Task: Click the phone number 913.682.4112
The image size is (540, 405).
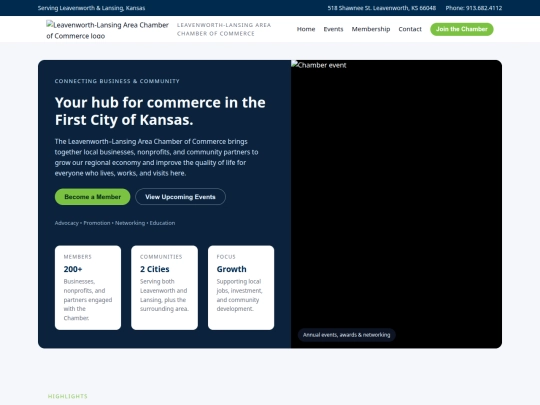Action: [x=474, y=8]
